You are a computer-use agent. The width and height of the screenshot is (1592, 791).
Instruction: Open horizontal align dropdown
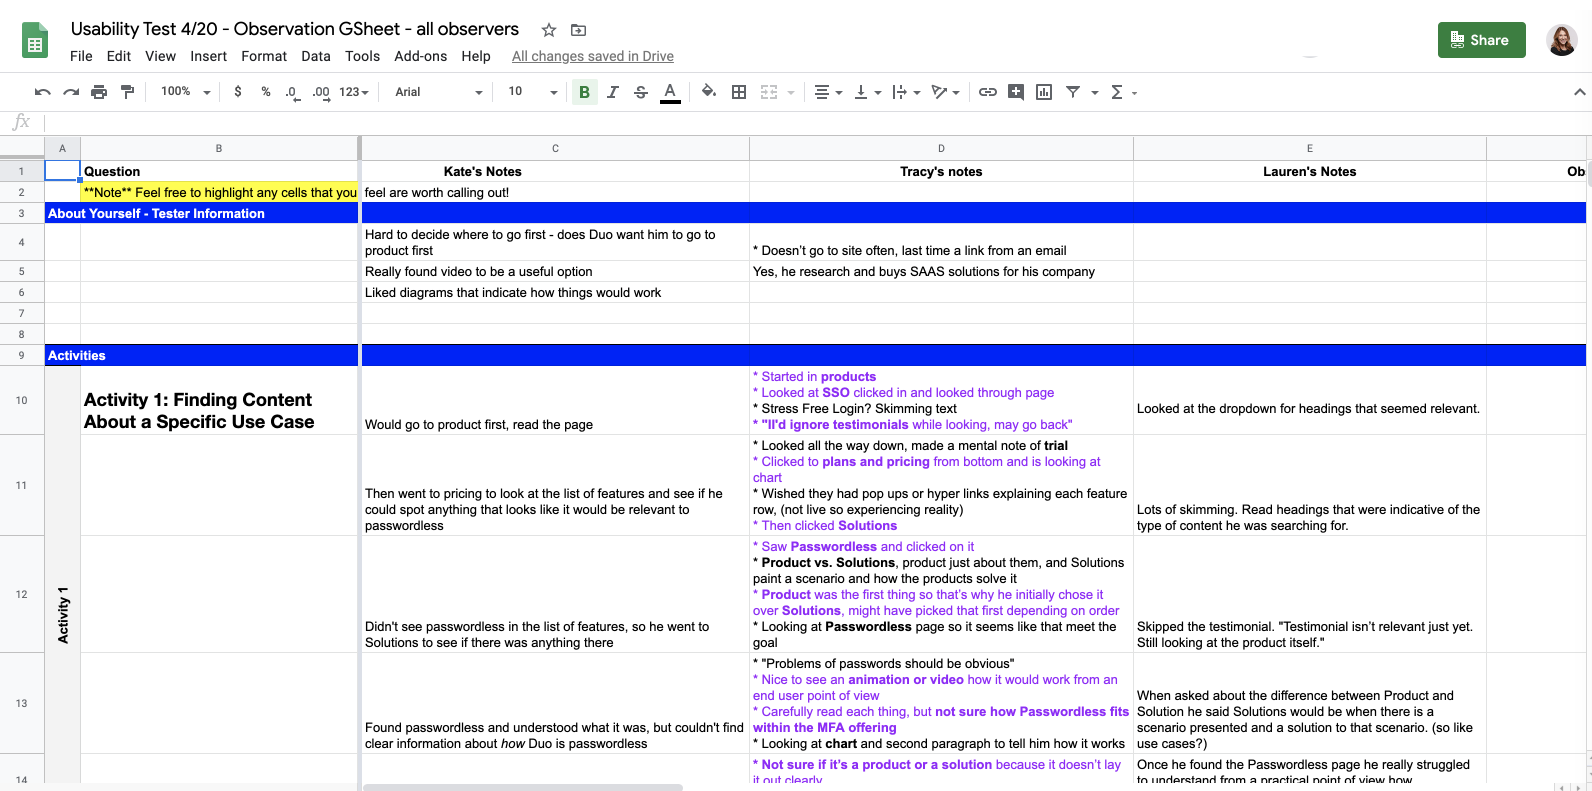point(828,92)
